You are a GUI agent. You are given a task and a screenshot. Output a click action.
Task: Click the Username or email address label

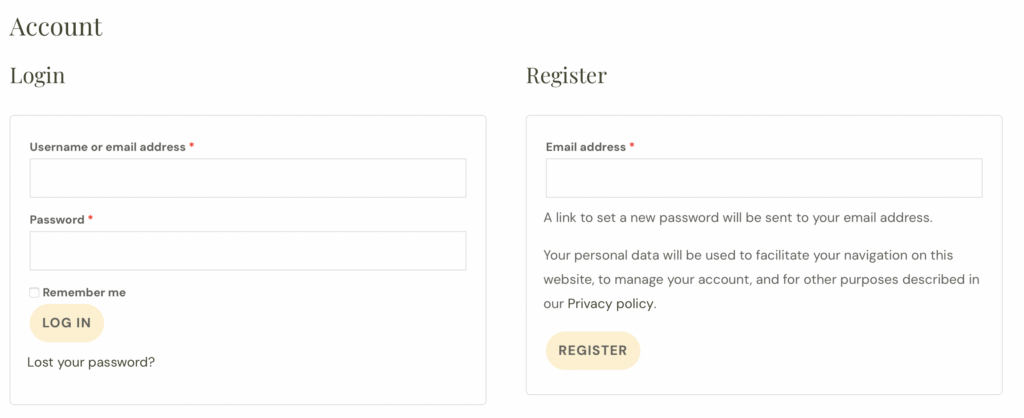107,147
